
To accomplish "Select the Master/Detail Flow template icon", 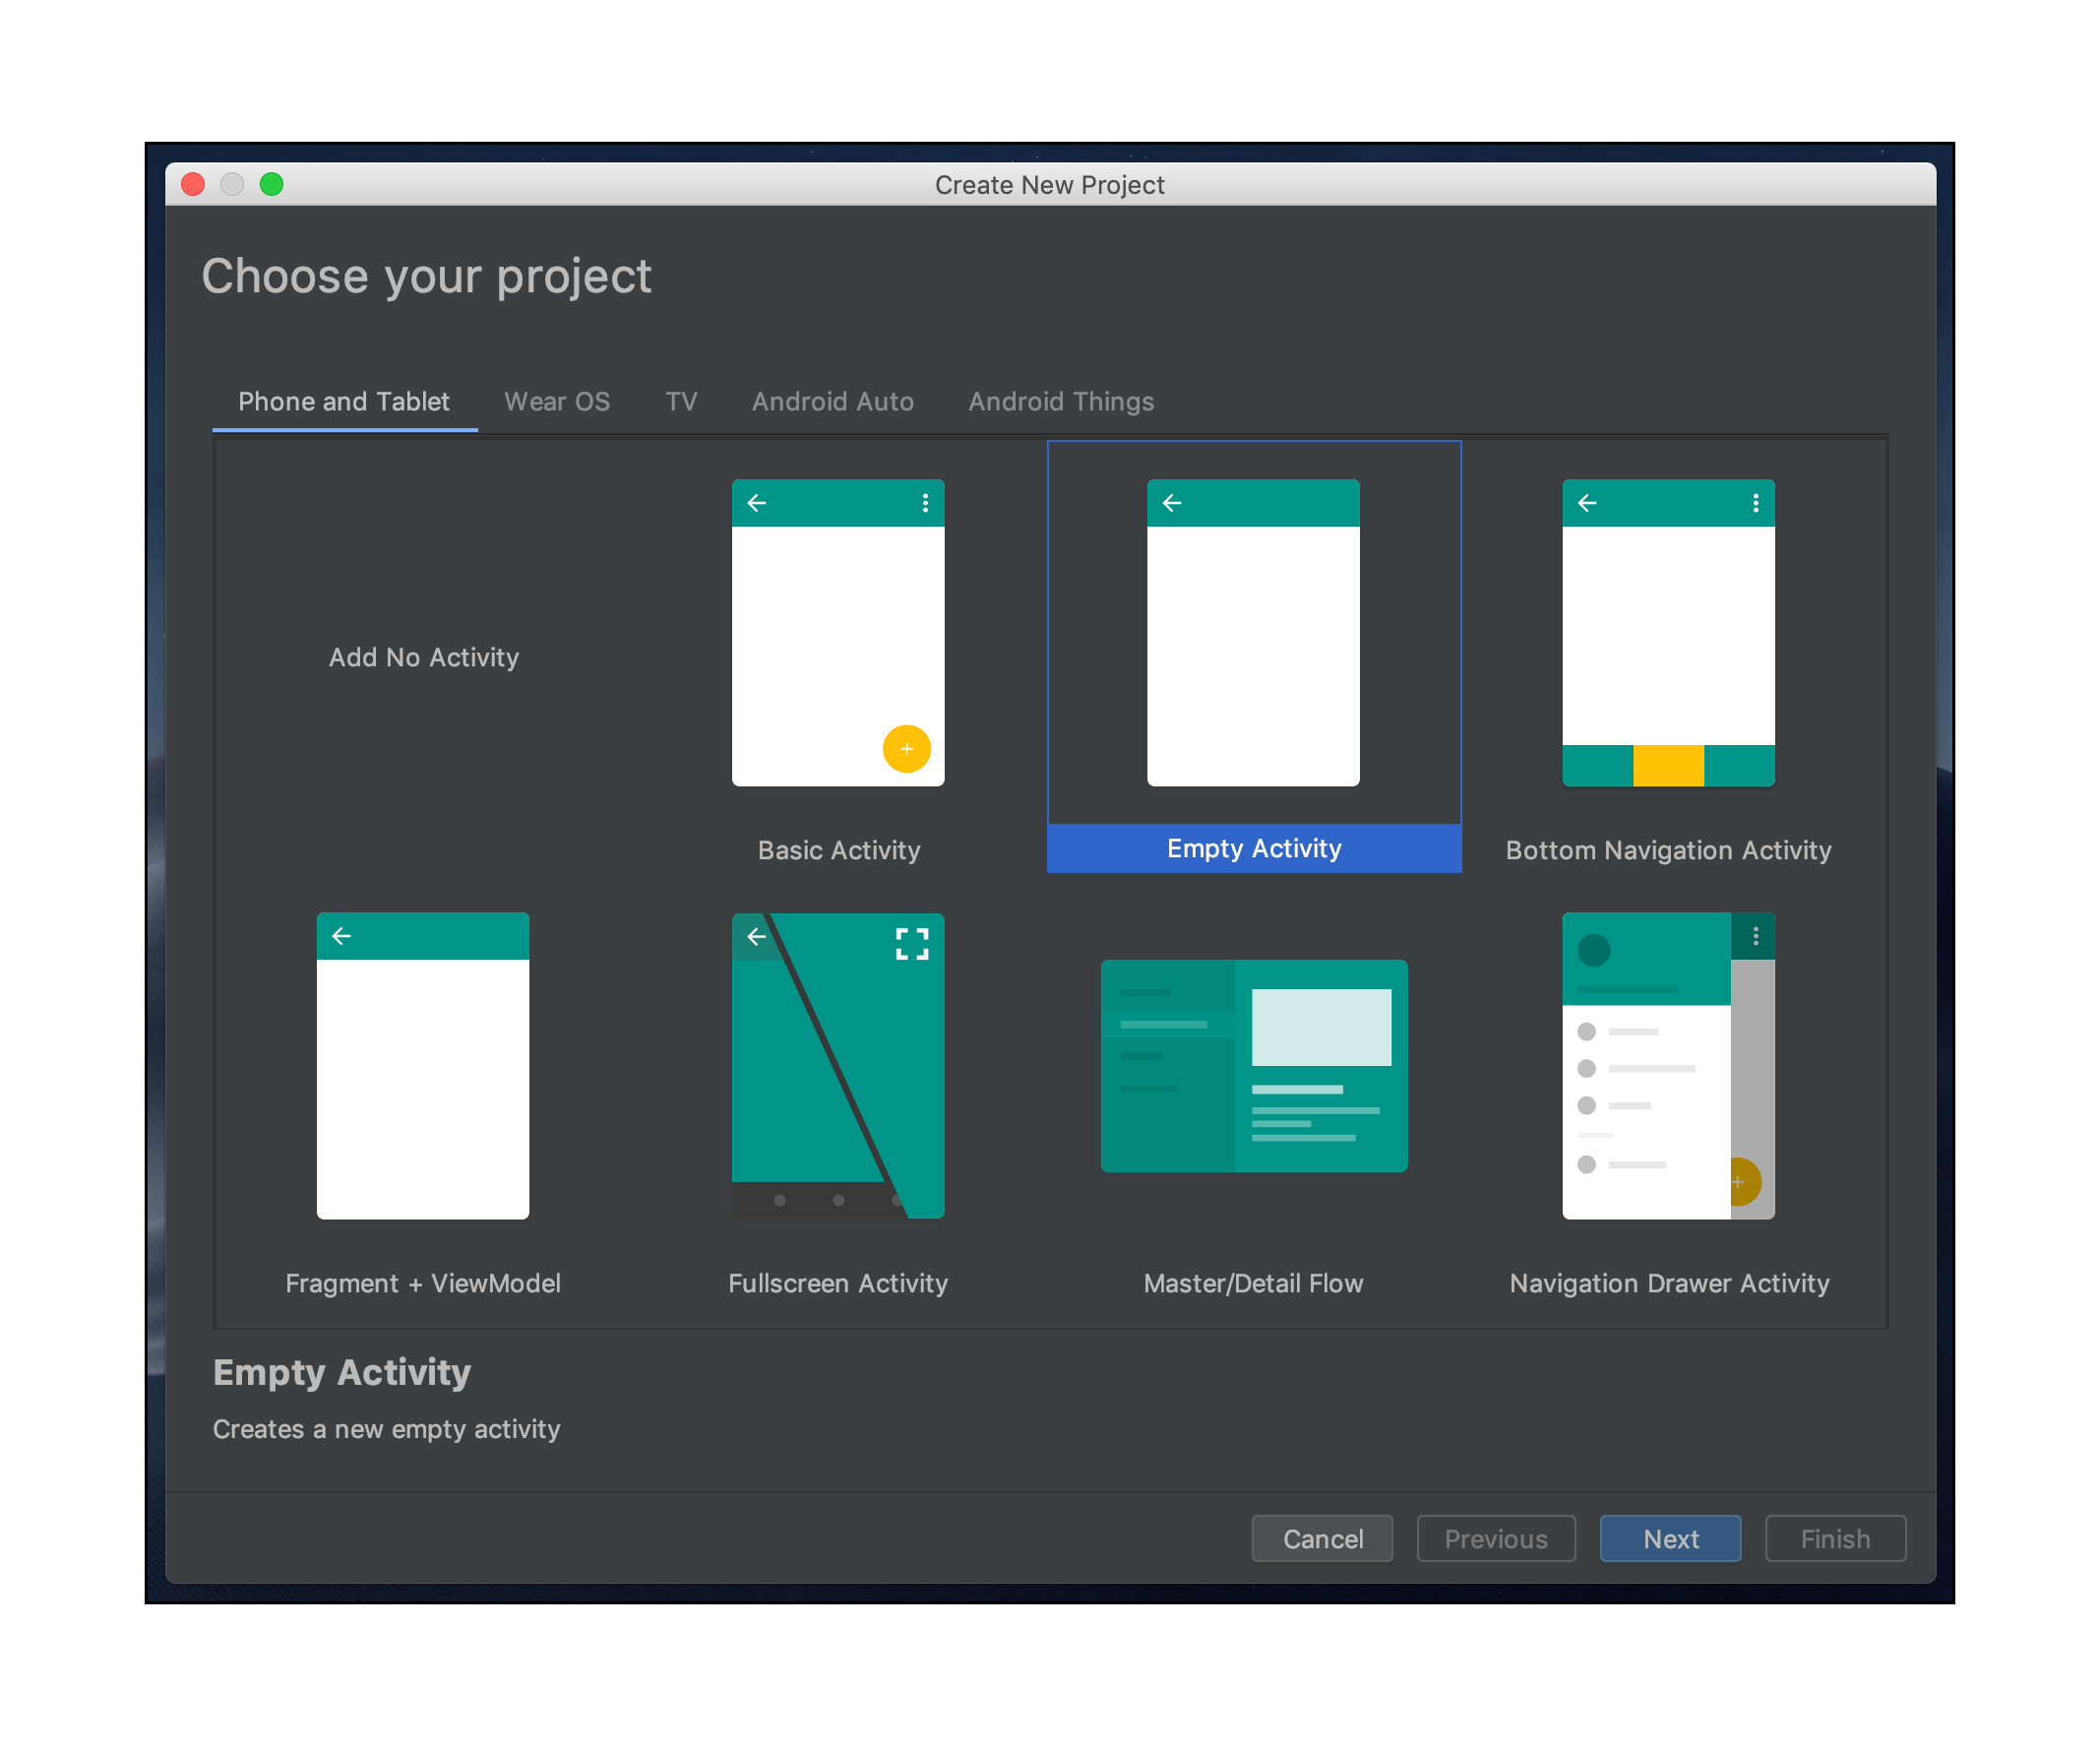I will pyautogui.click(x=1253, y=1065).
